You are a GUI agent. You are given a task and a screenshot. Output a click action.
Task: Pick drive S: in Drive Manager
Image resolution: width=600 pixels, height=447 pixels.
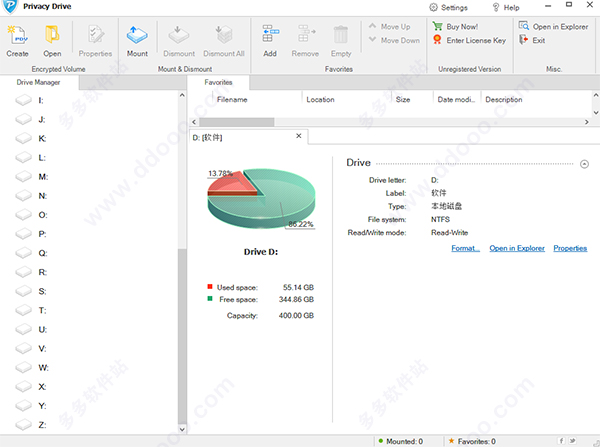[x=31, y=291]
